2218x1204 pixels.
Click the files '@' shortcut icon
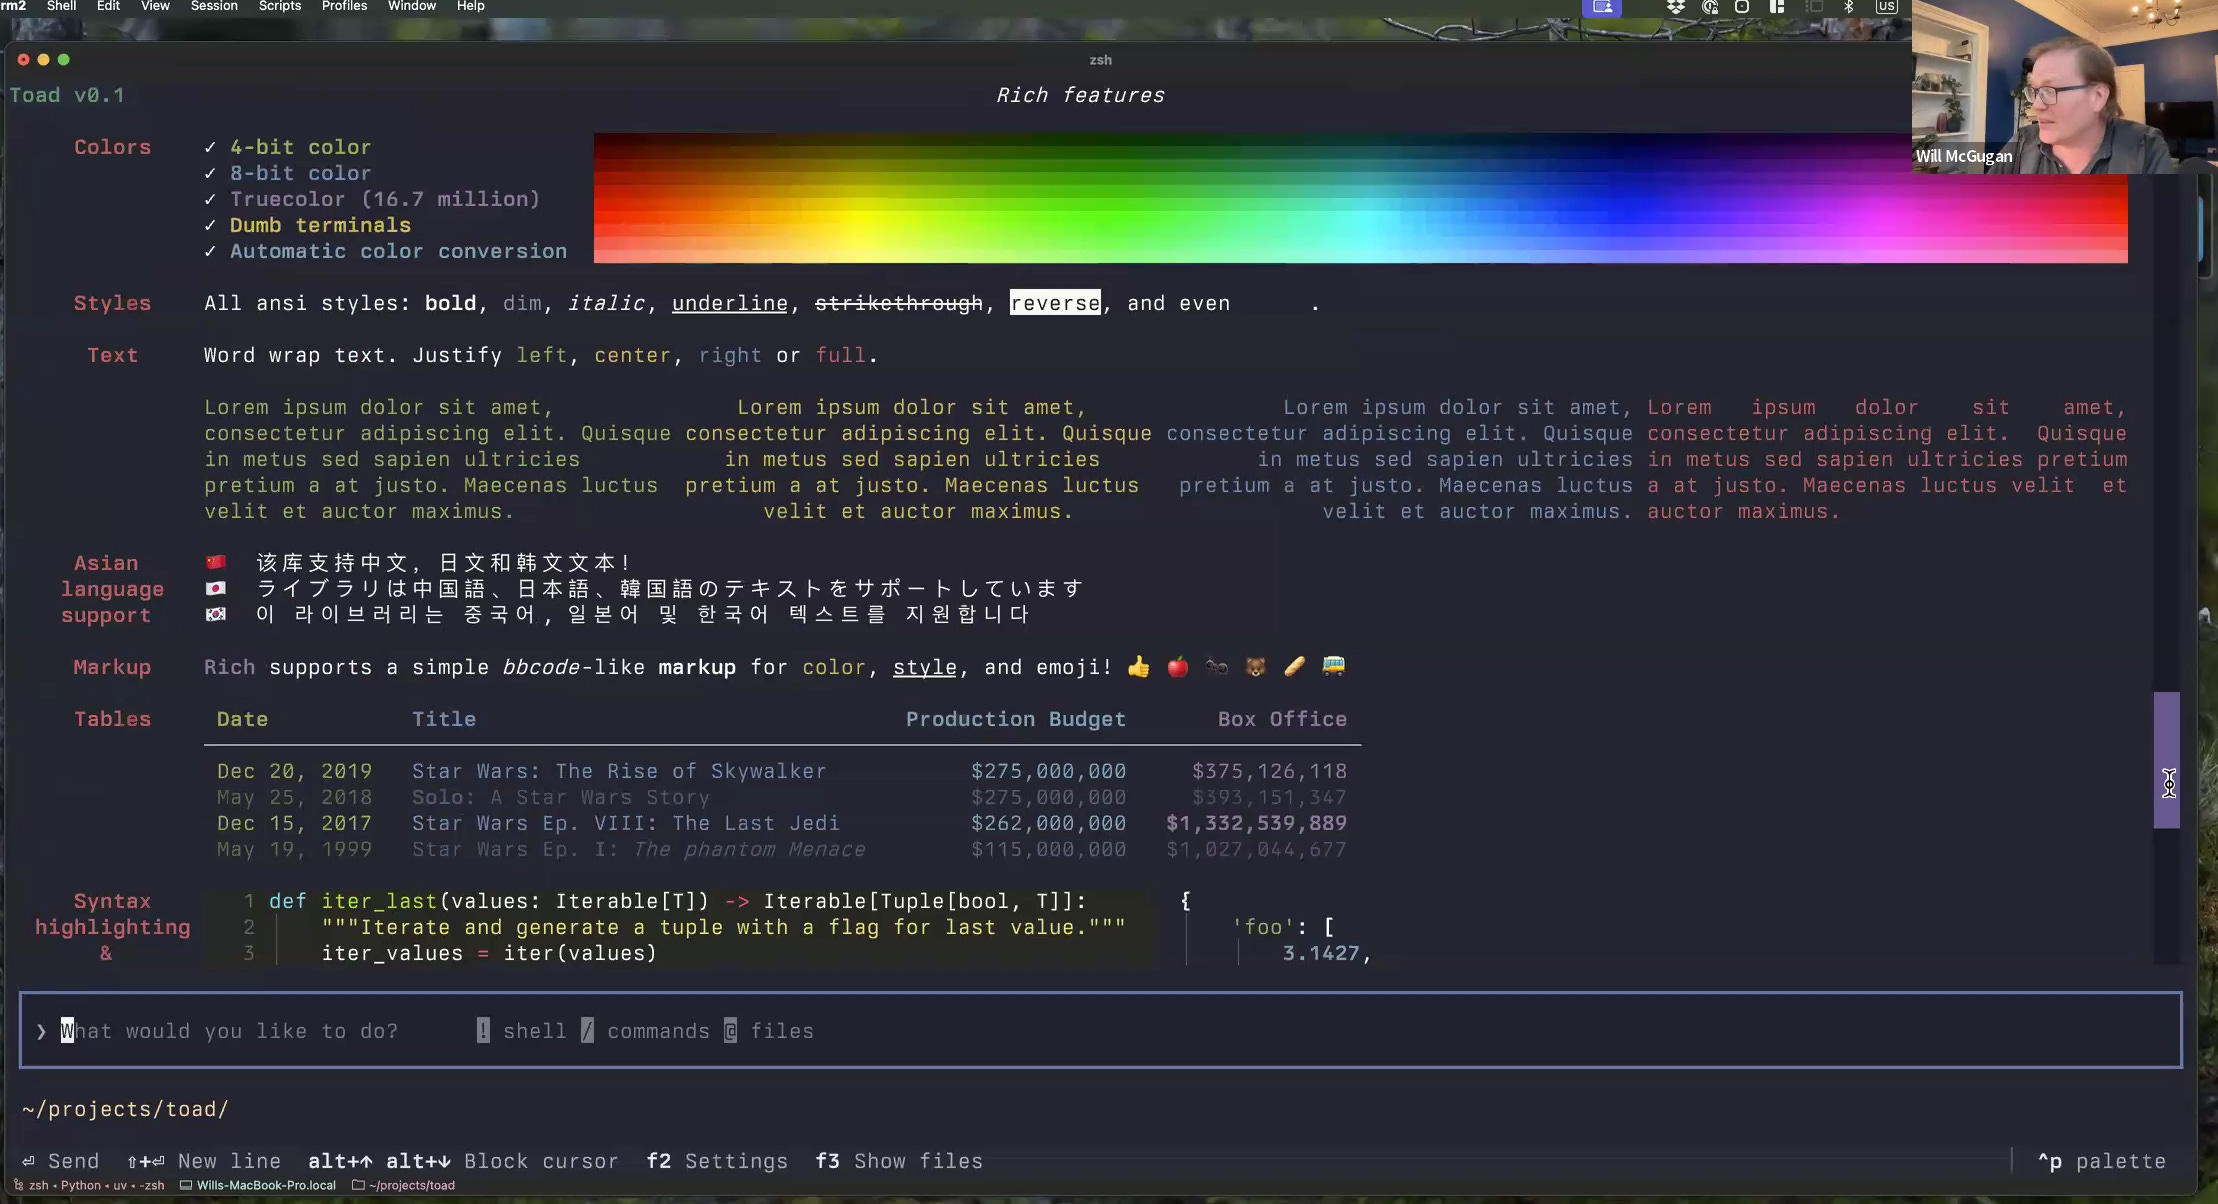click(x=730, y=1031)
